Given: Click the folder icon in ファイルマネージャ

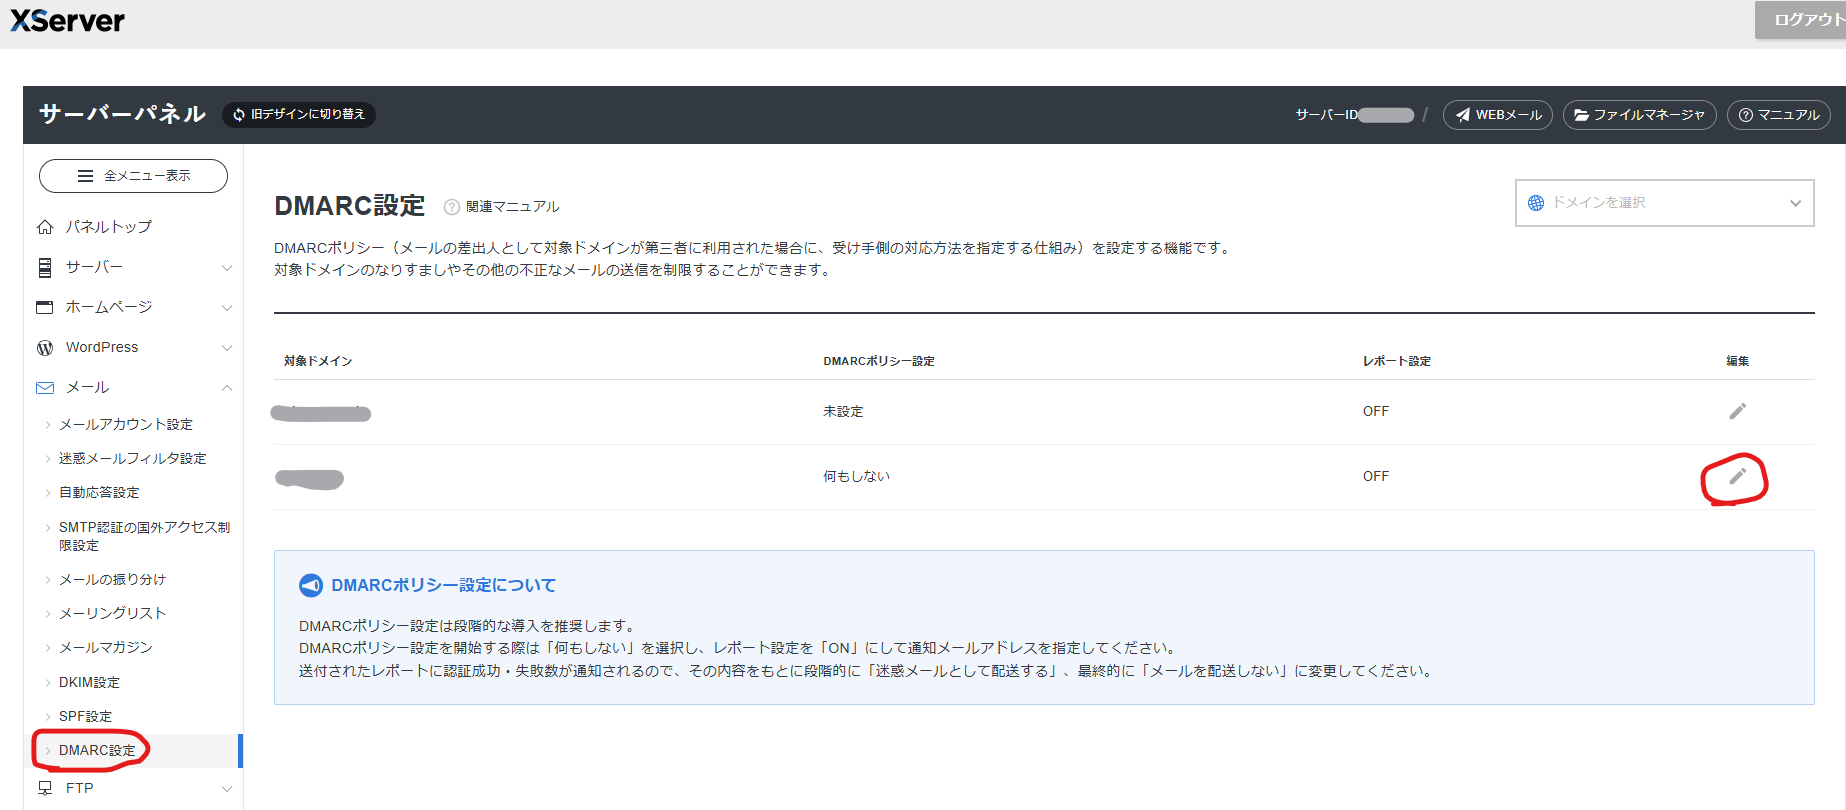Looking at the screenshot, I should [x=1581, y=115].
